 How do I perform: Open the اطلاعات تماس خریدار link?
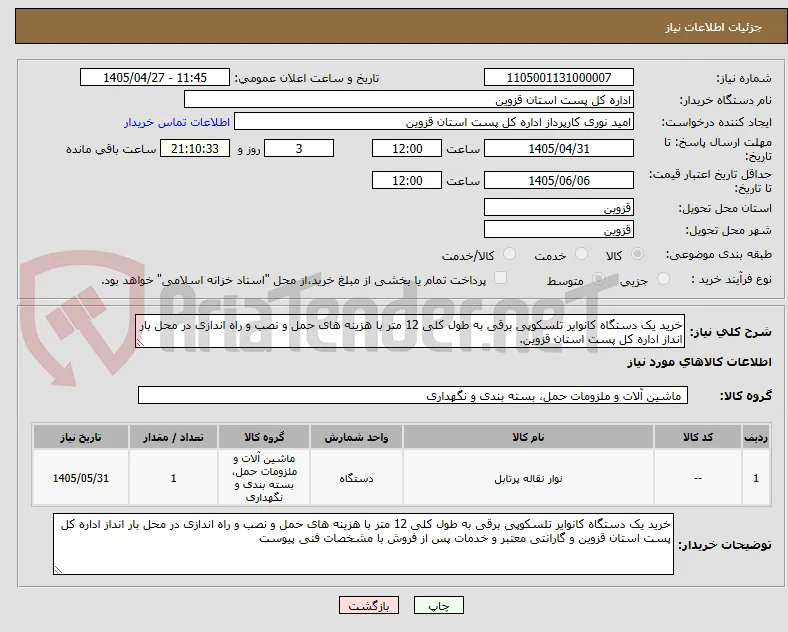click(x=177, y=122)
